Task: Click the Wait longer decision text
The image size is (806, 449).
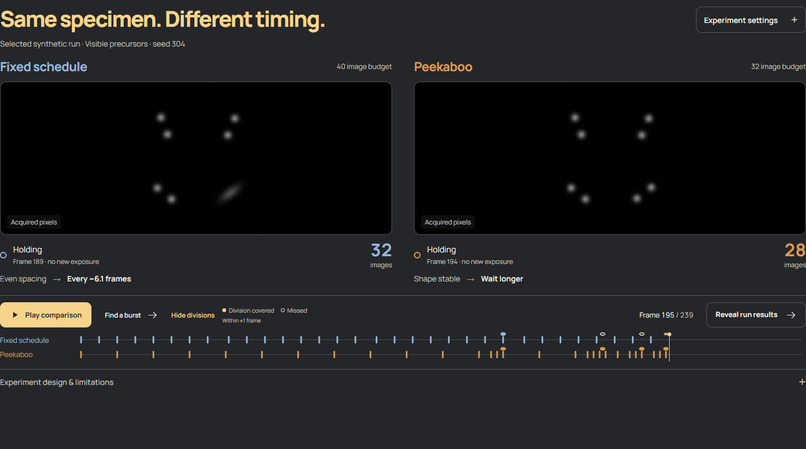Action: [x=502, y=279]
